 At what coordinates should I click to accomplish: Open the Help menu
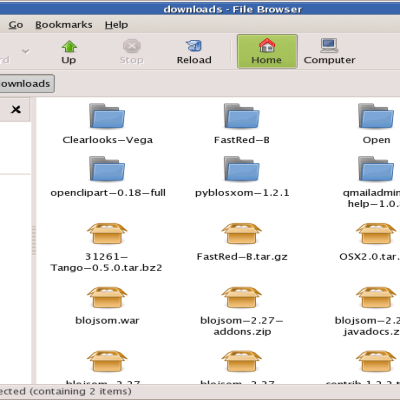pos(116,25)
